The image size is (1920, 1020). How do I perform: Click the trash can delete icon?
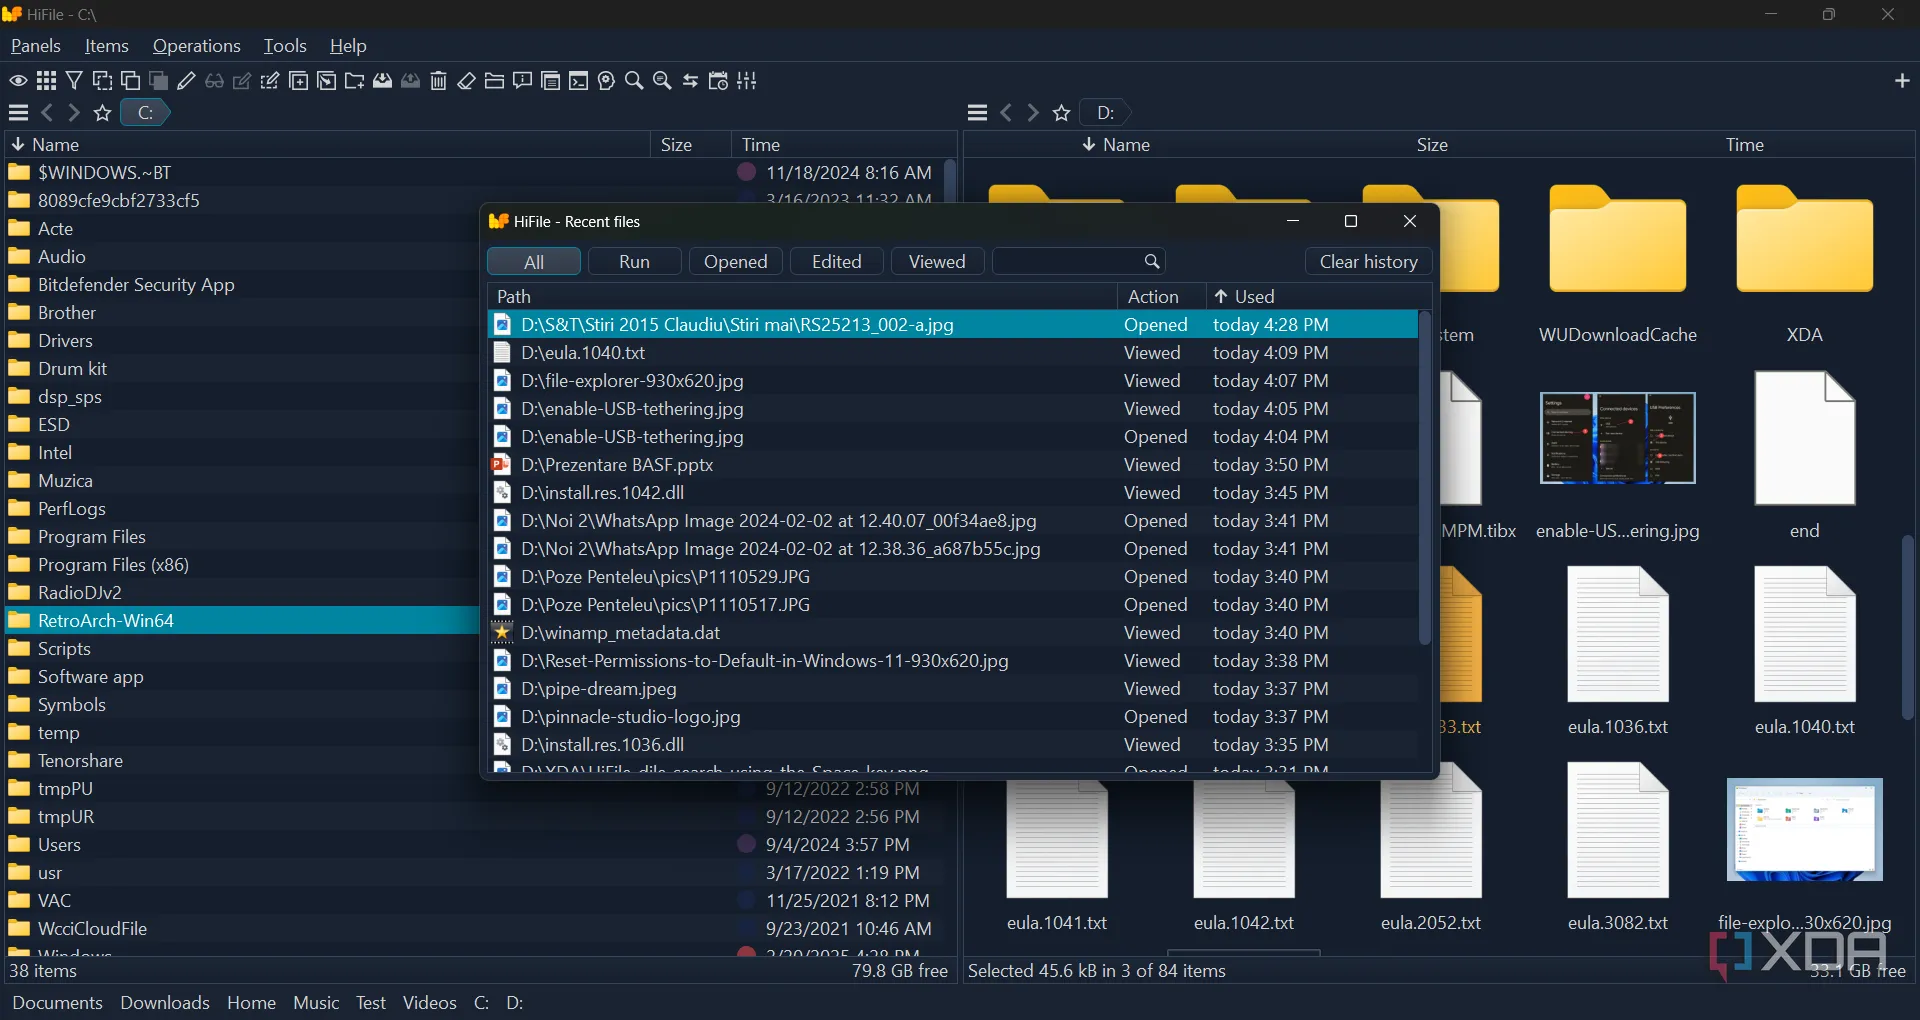coord(438,81)
